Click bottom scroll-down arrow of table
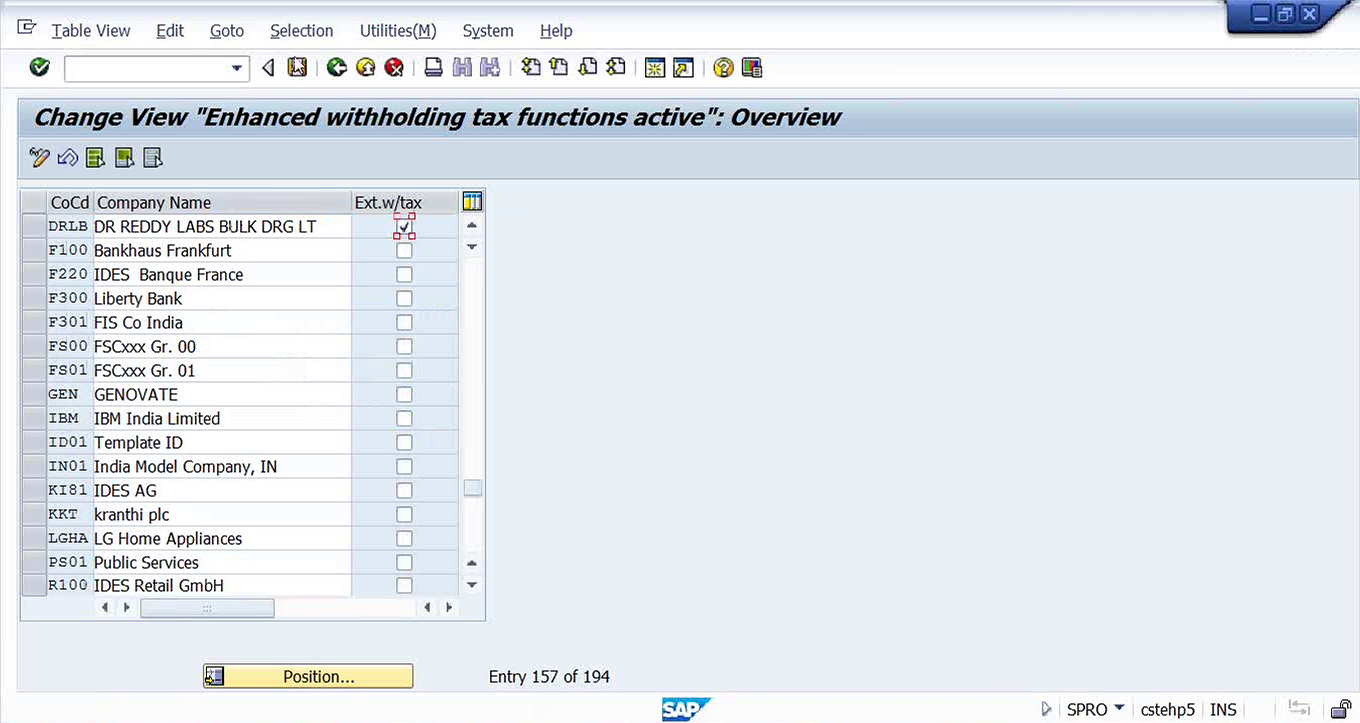Image resolution: width=1360 pixels, height=723 pixels. tap(472, 585)
